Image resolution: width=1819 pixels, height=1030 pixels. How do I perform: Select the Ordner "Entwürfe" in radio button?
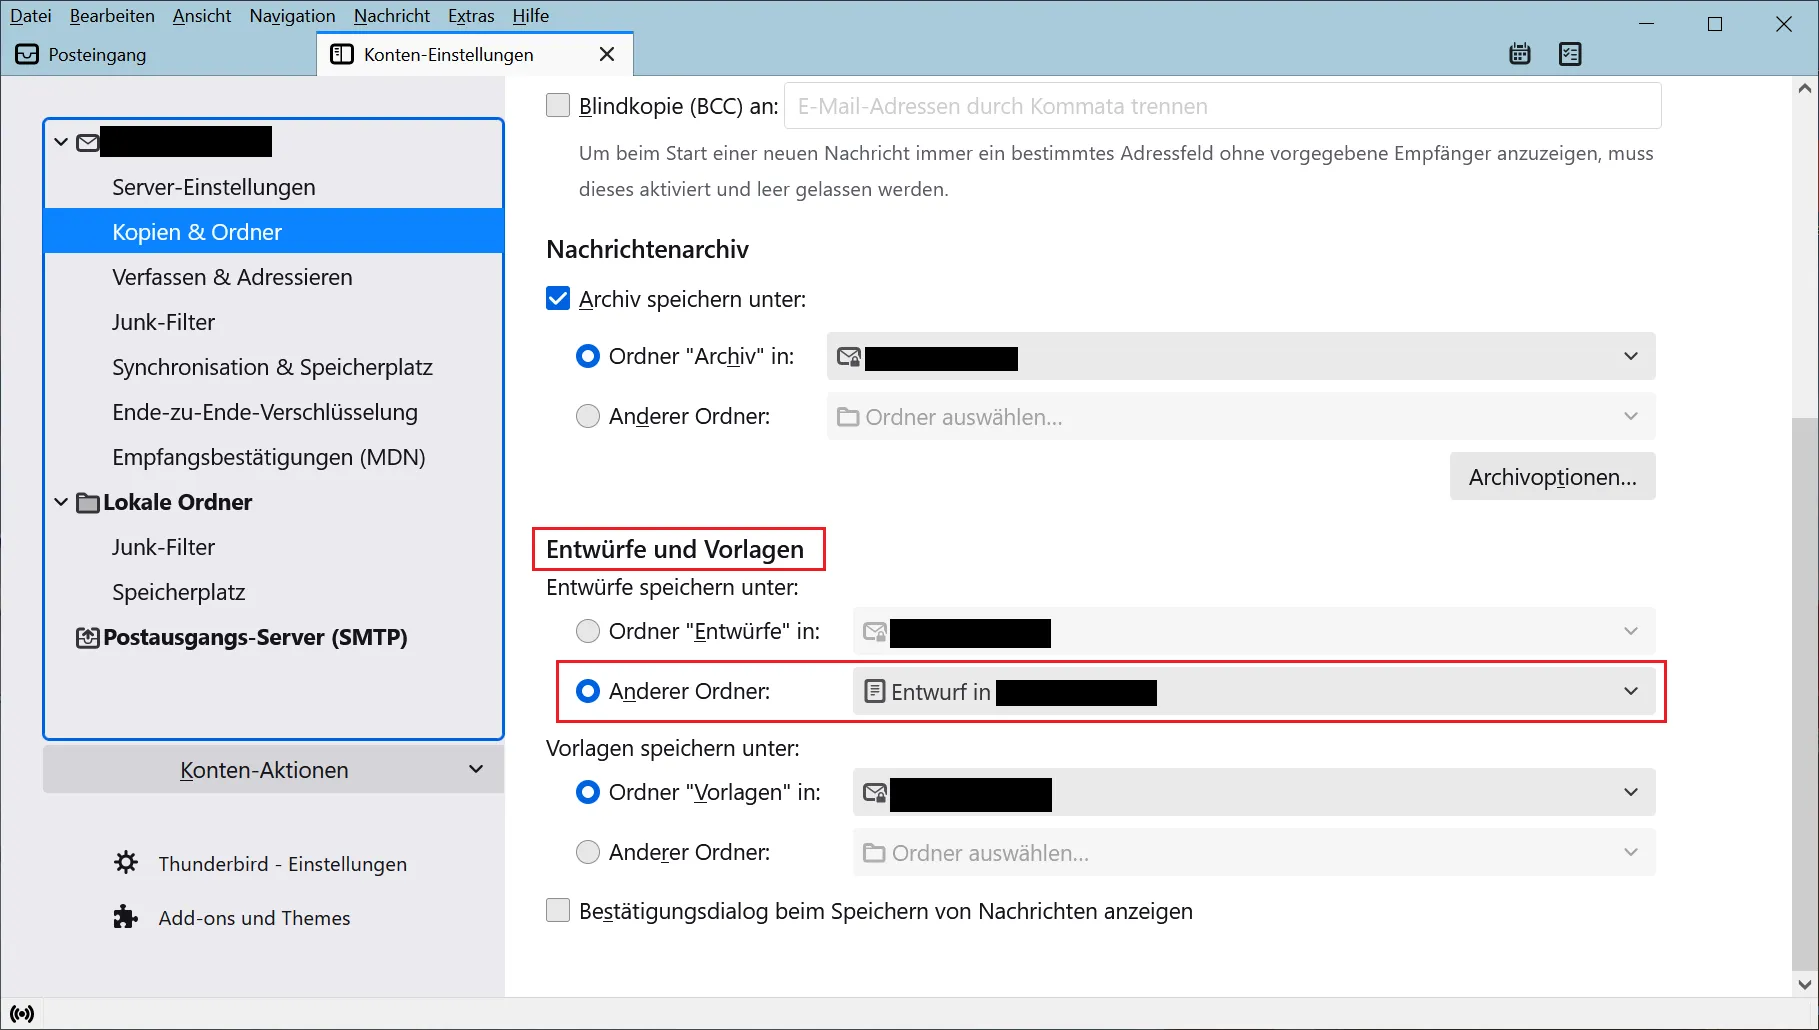point(588,631)
